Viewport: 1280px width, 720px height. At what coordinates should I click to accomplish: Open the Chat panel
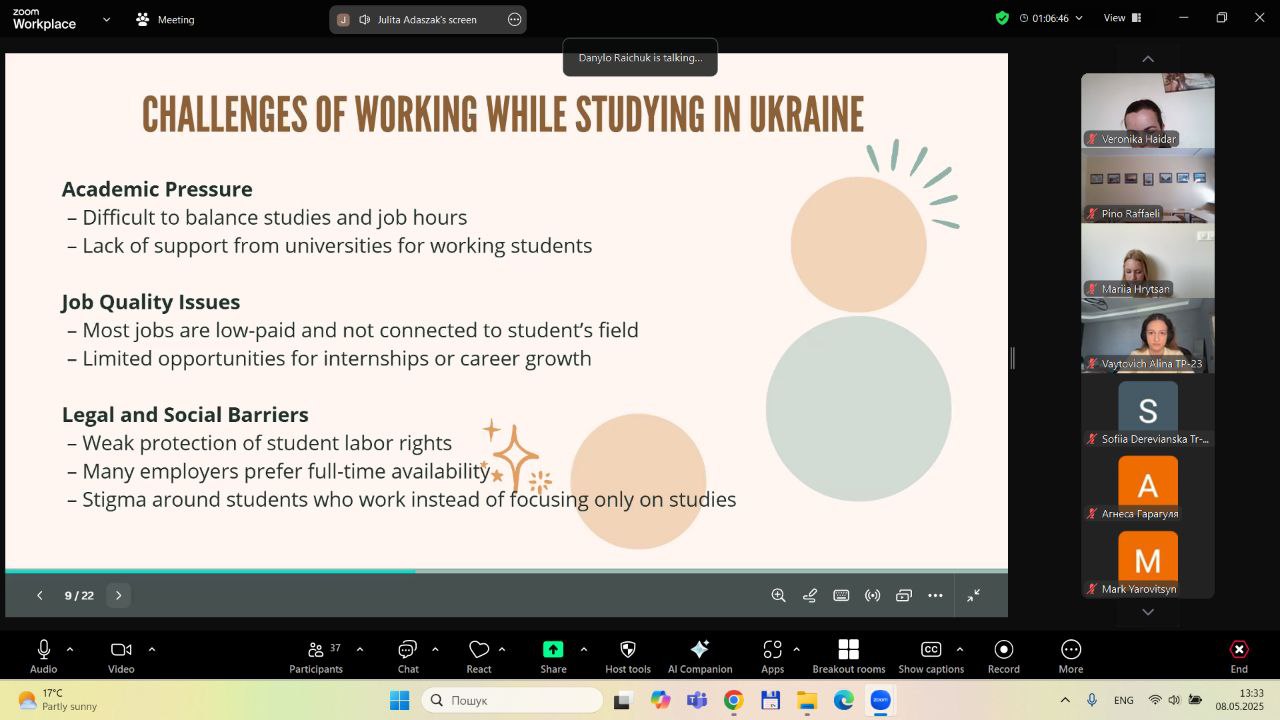[x=408, y=656]
